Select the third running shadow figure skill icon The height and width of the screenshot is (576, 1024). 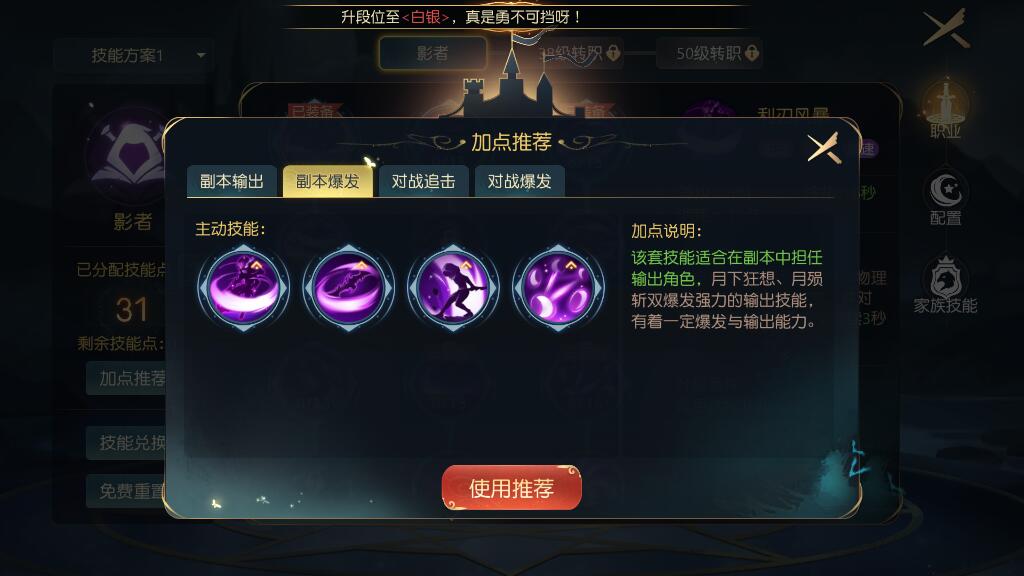pyautogui.click(x=453, y=288)
